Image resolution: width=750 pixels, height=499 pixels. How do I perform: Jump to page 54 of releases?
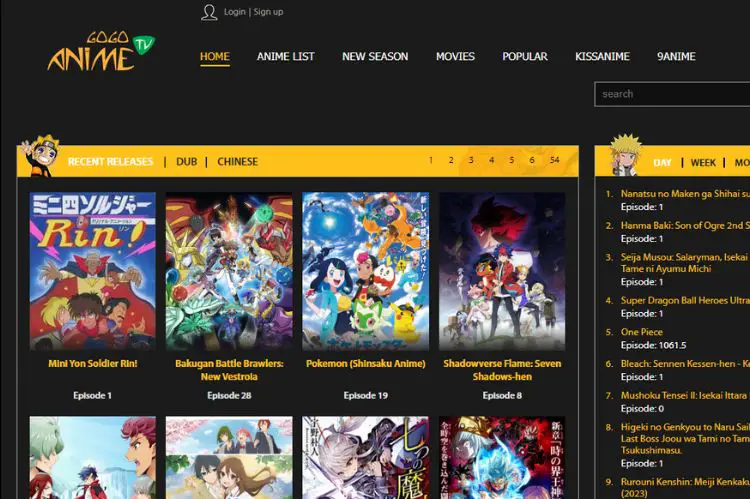(554, 160)
